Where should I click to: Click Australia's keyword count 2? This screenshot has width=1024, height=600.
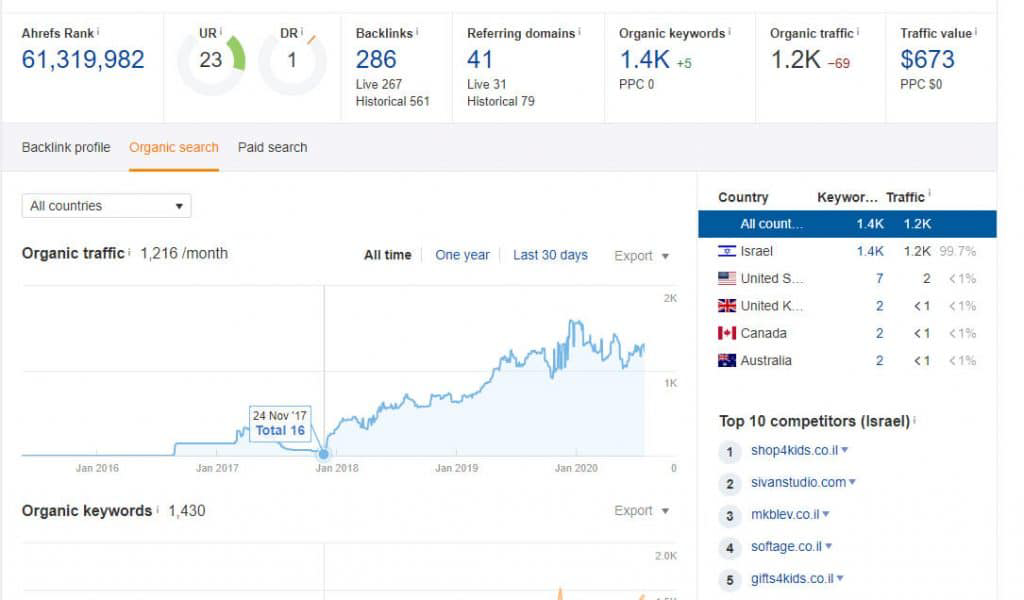pyautogui.click(x=880, y=361)
